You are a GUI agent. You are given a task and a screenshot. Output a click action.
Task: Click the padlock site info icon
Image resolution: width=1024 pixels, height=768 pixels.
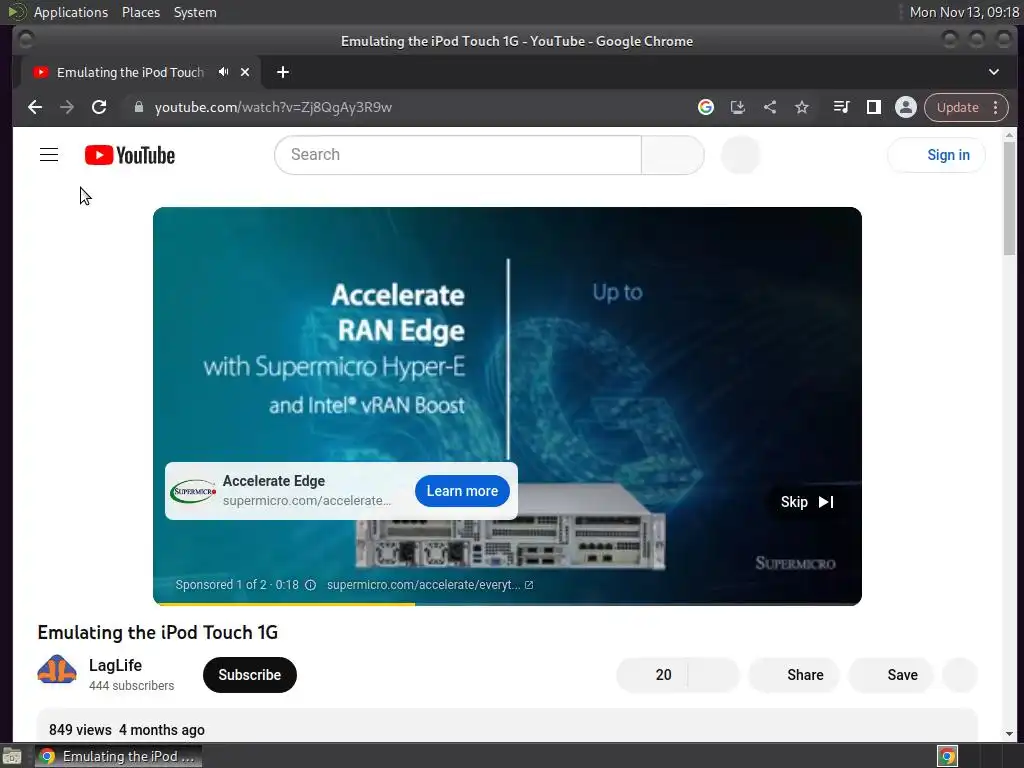pos(138,106)
